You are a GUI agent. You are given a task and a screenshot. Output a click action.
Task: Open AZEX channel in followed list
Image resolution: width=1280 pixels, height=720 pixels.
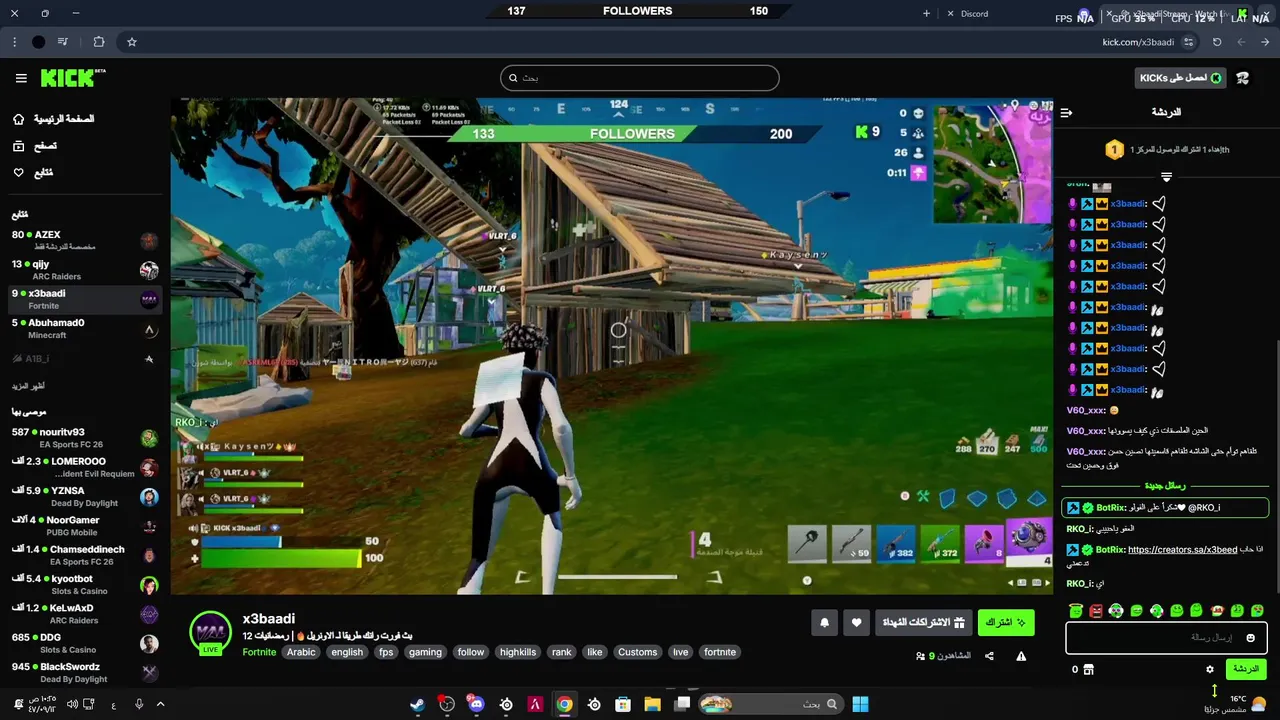tap(84, 241)
